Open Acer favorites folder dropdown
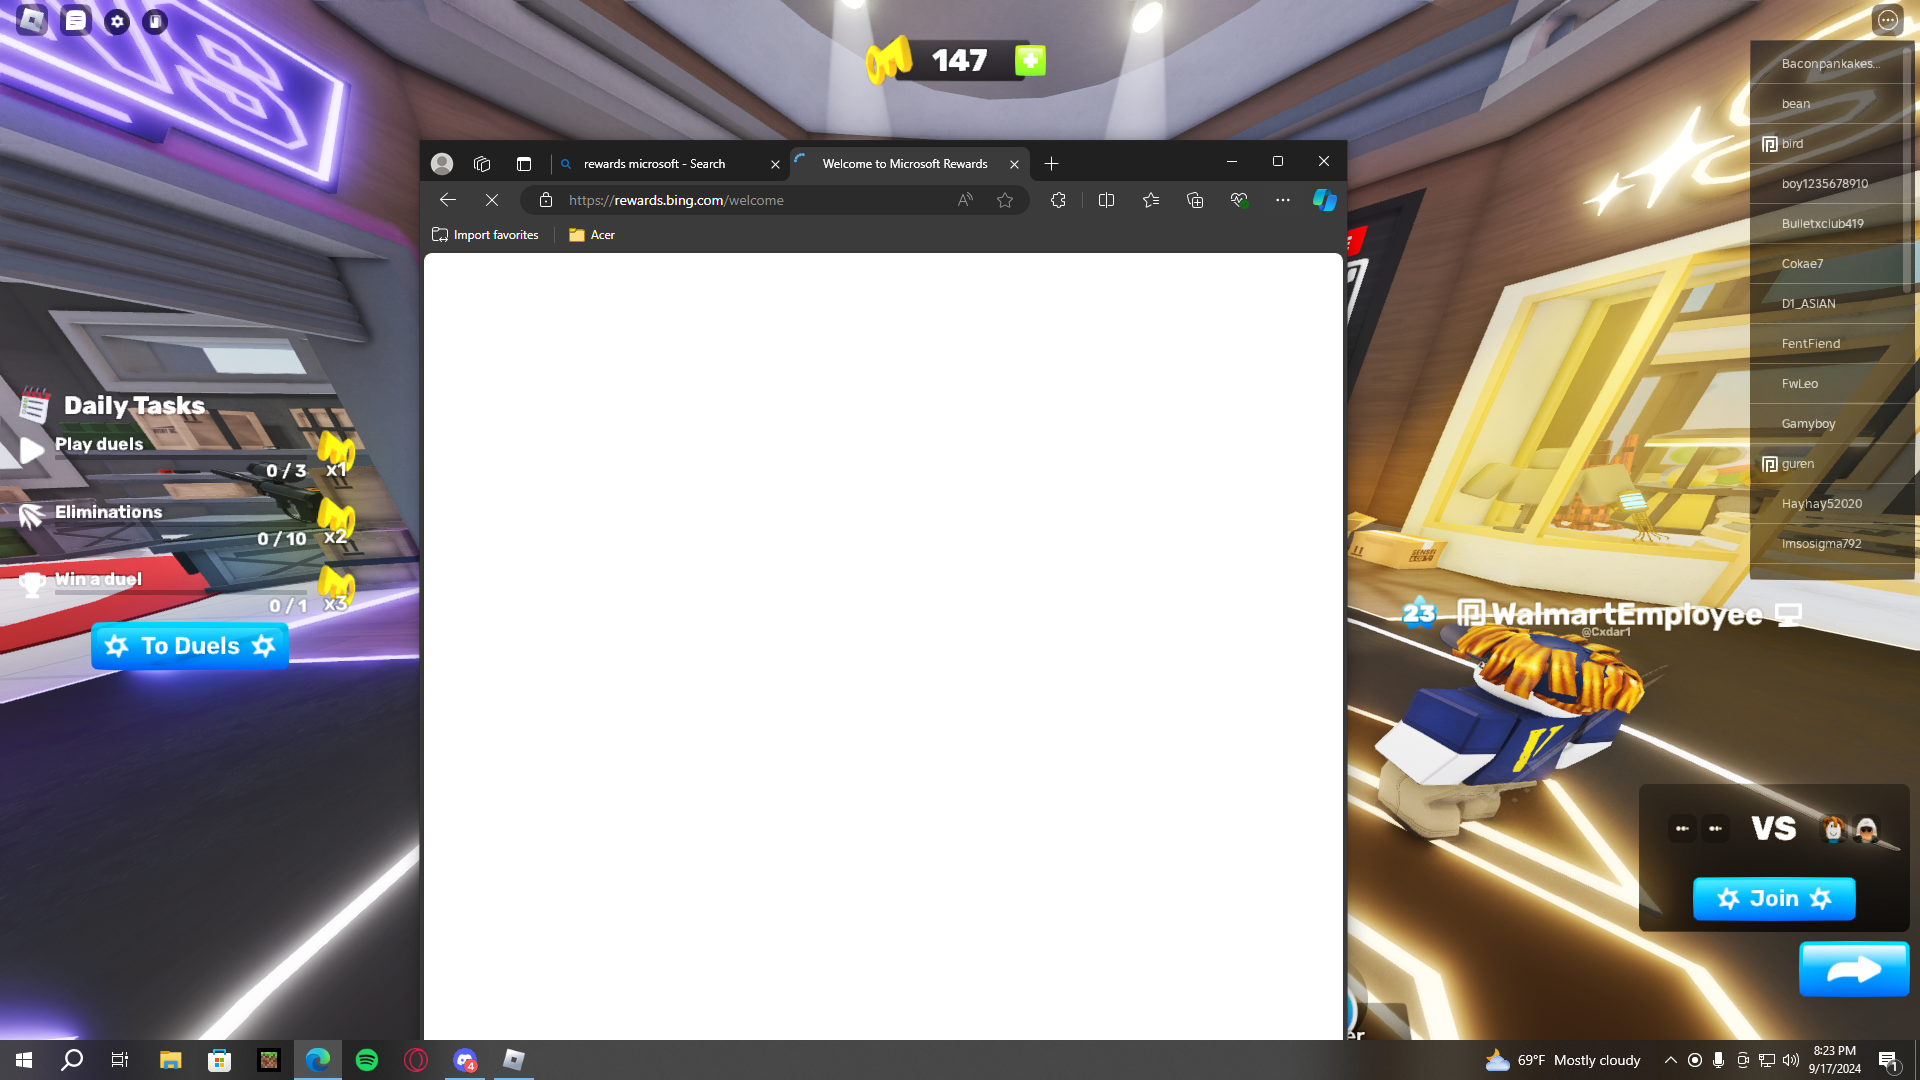Viewport: 1920px width, 1080px height. click(592, 235)
